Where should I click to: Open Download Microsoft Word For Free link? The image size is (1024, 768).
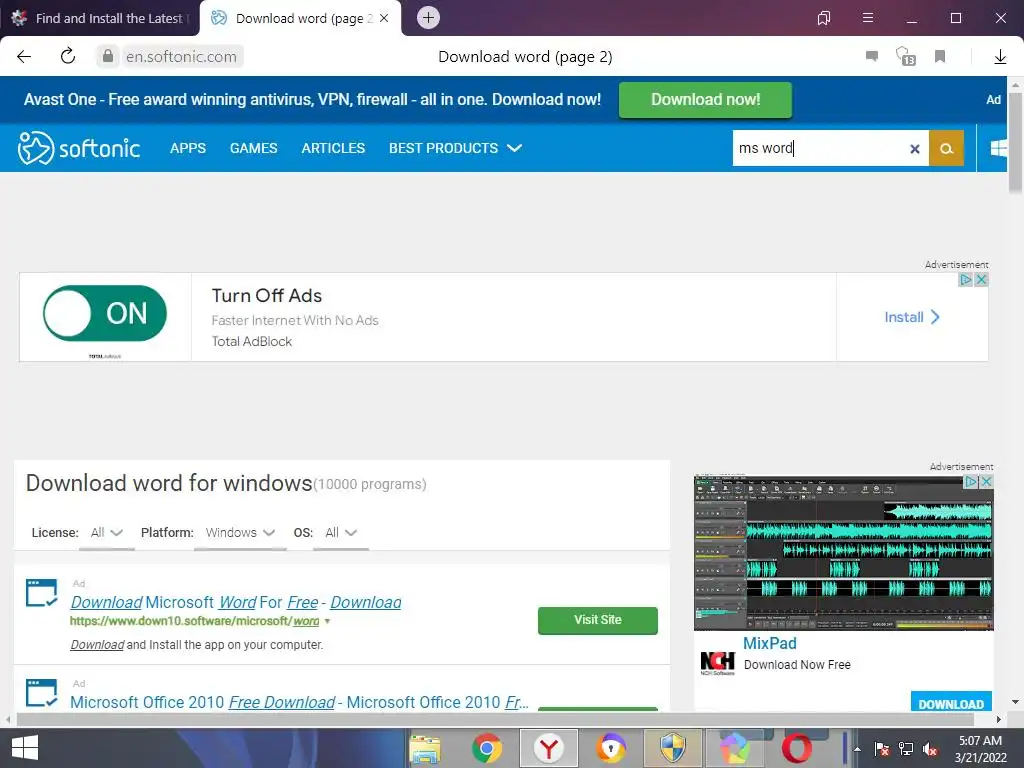(236, 602)
